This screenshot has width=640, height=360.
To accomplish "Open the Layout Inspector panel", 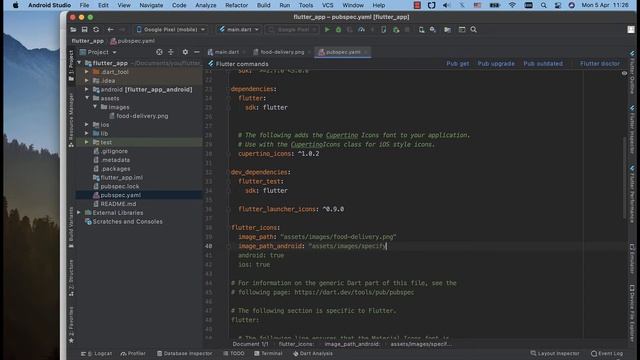I will click(x=555, y=353).
